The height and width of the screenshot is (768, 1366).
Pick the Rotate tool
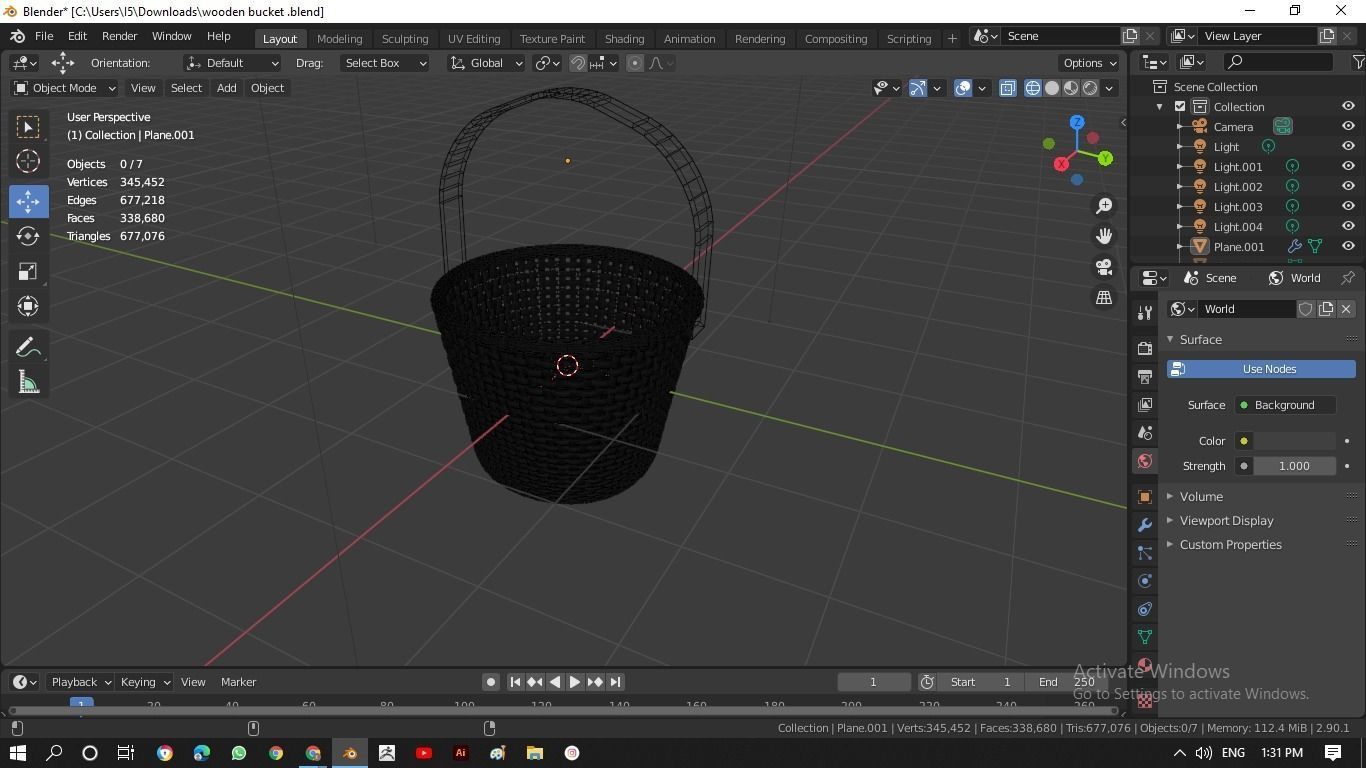coord(28,236)
